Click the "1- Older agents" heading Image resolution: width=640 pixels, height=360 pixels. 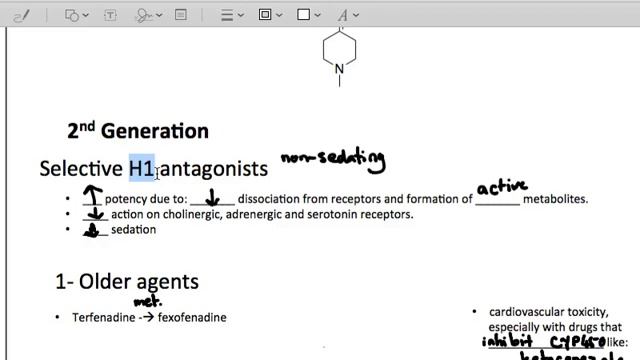127,282
